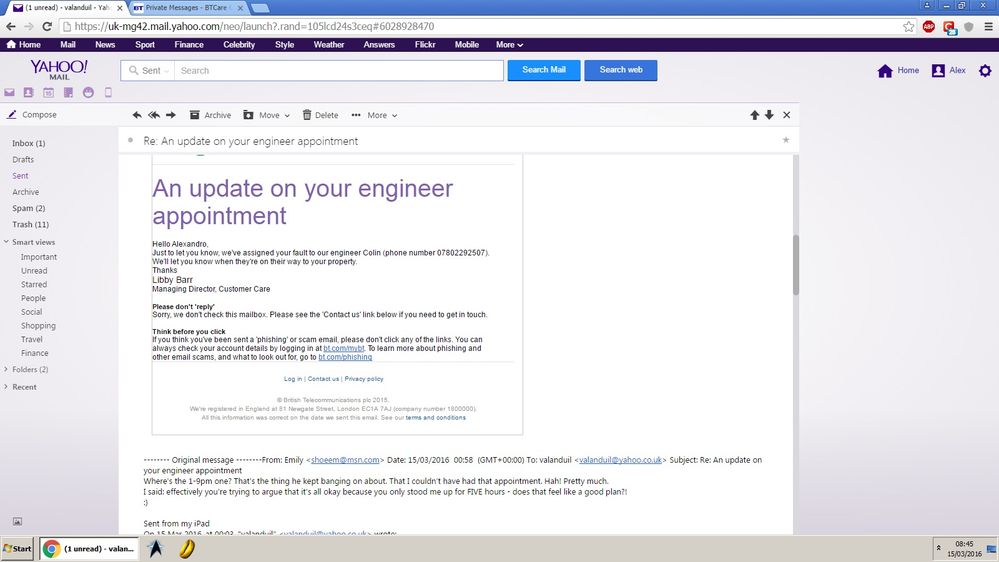Go to previous message with up arrow
This screenshot has width=999, height=562.
(x=754, y=115)
